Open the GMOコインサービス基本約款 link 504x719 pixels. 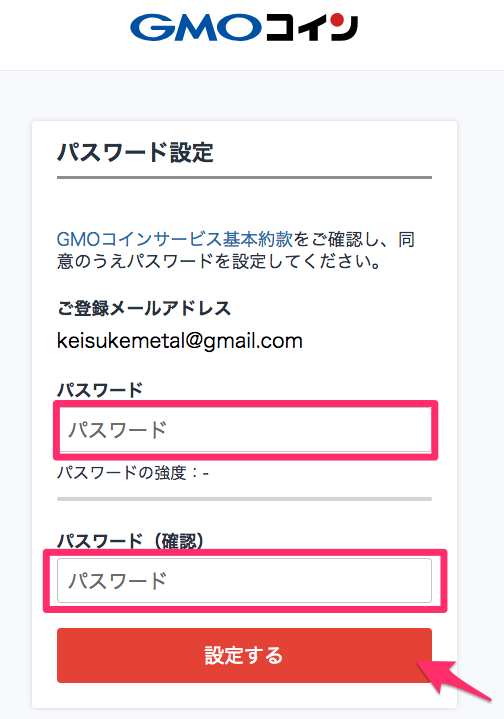click(175, 239)
